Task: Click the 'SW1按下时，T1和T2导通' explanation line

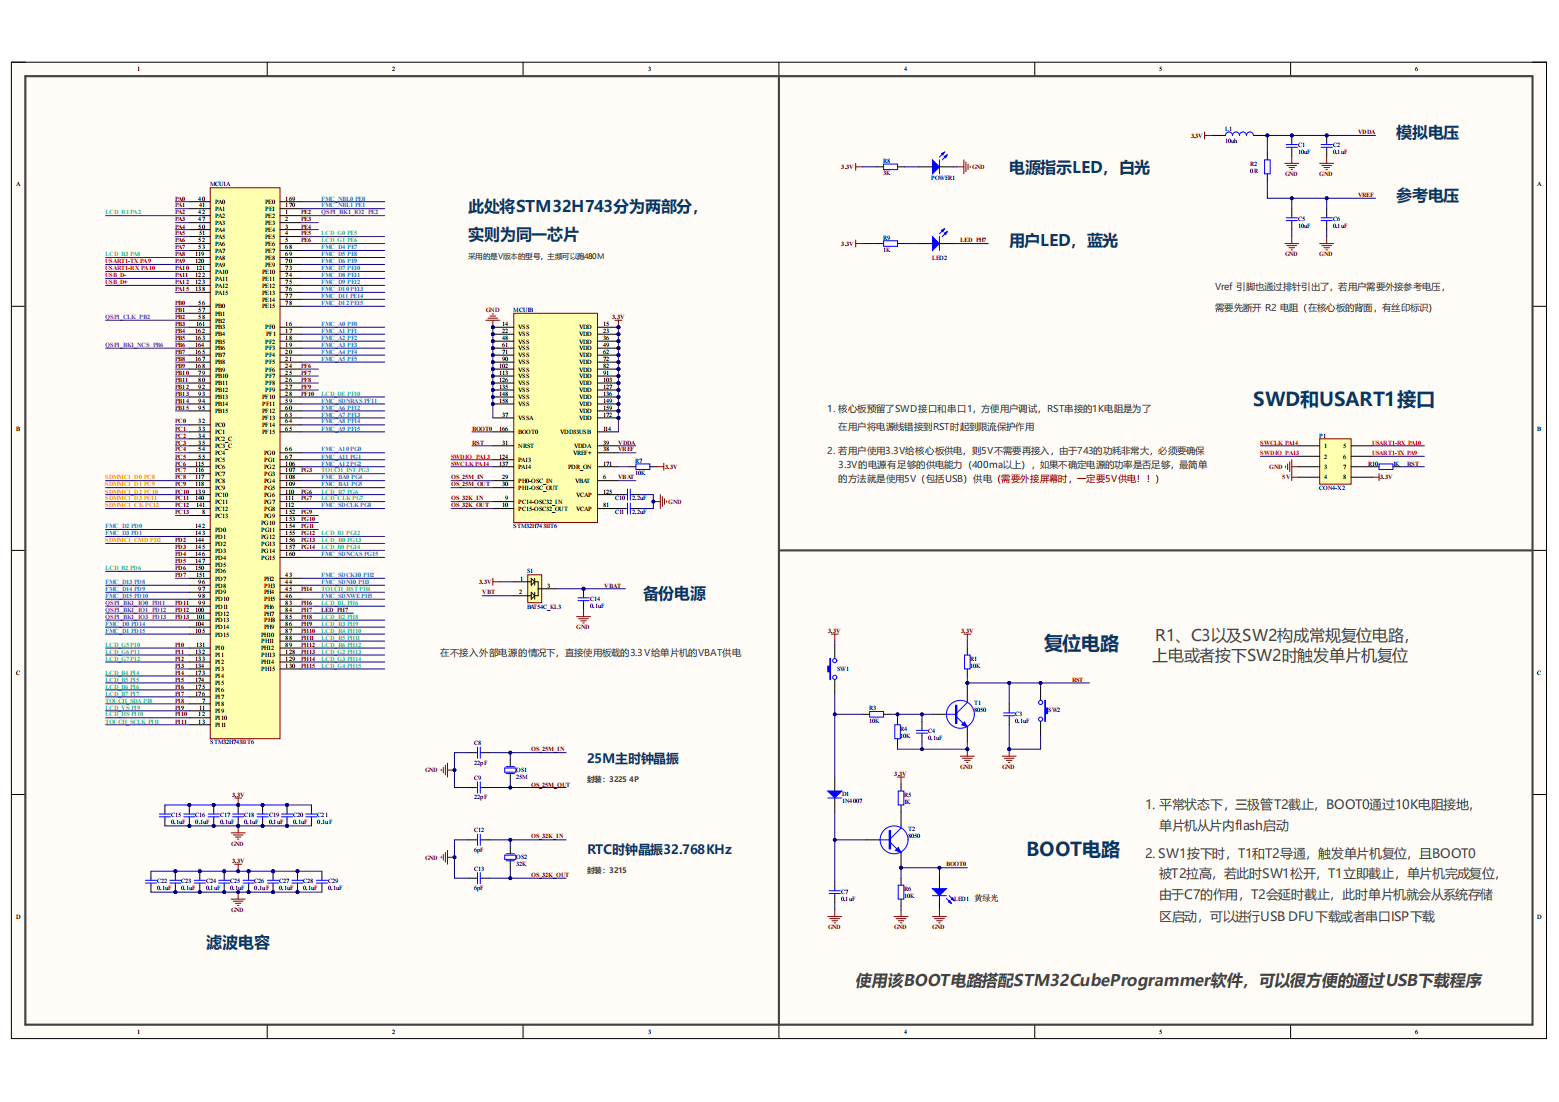Action: click(x=1310, y=854)
